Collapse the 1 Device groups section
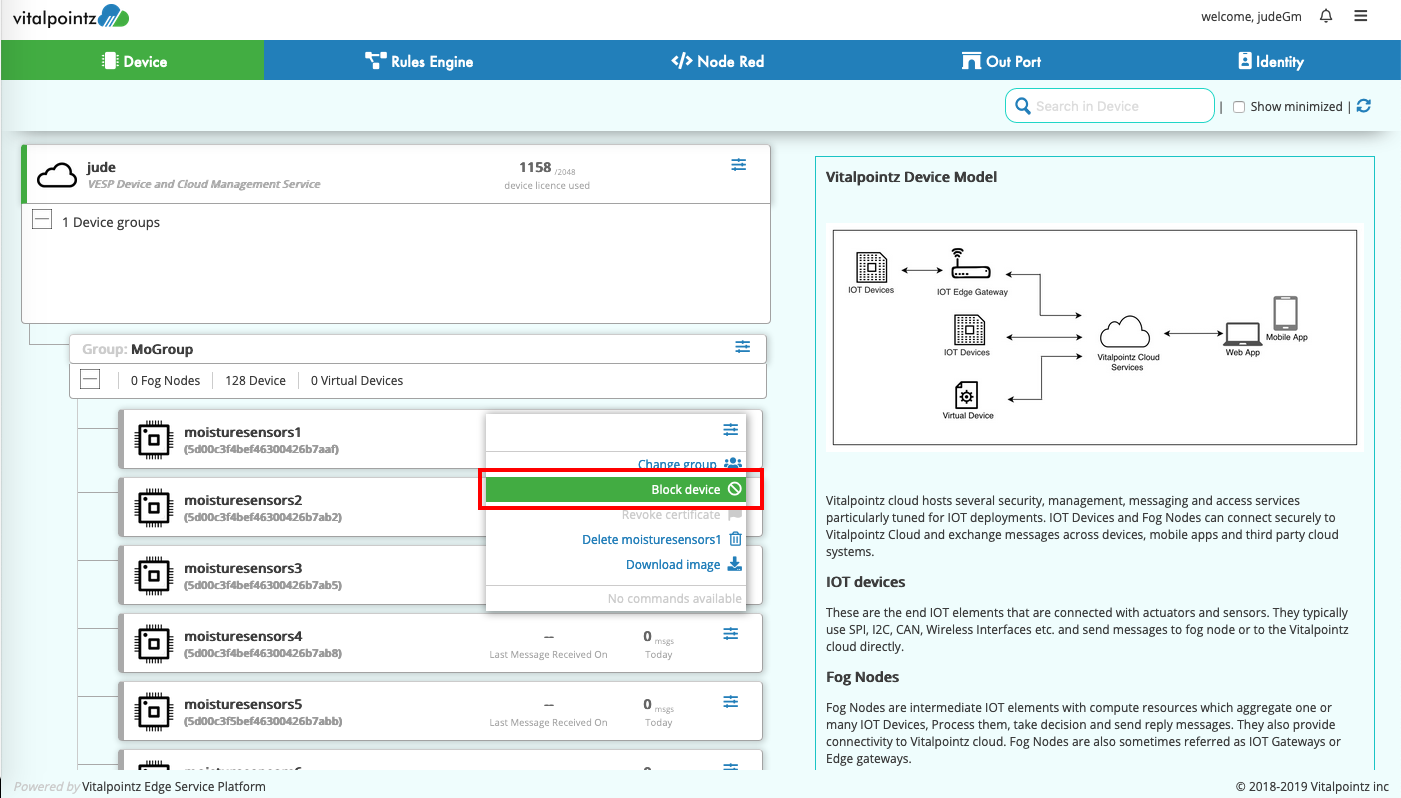1401x798 pixels. click(x=41, y=220)
